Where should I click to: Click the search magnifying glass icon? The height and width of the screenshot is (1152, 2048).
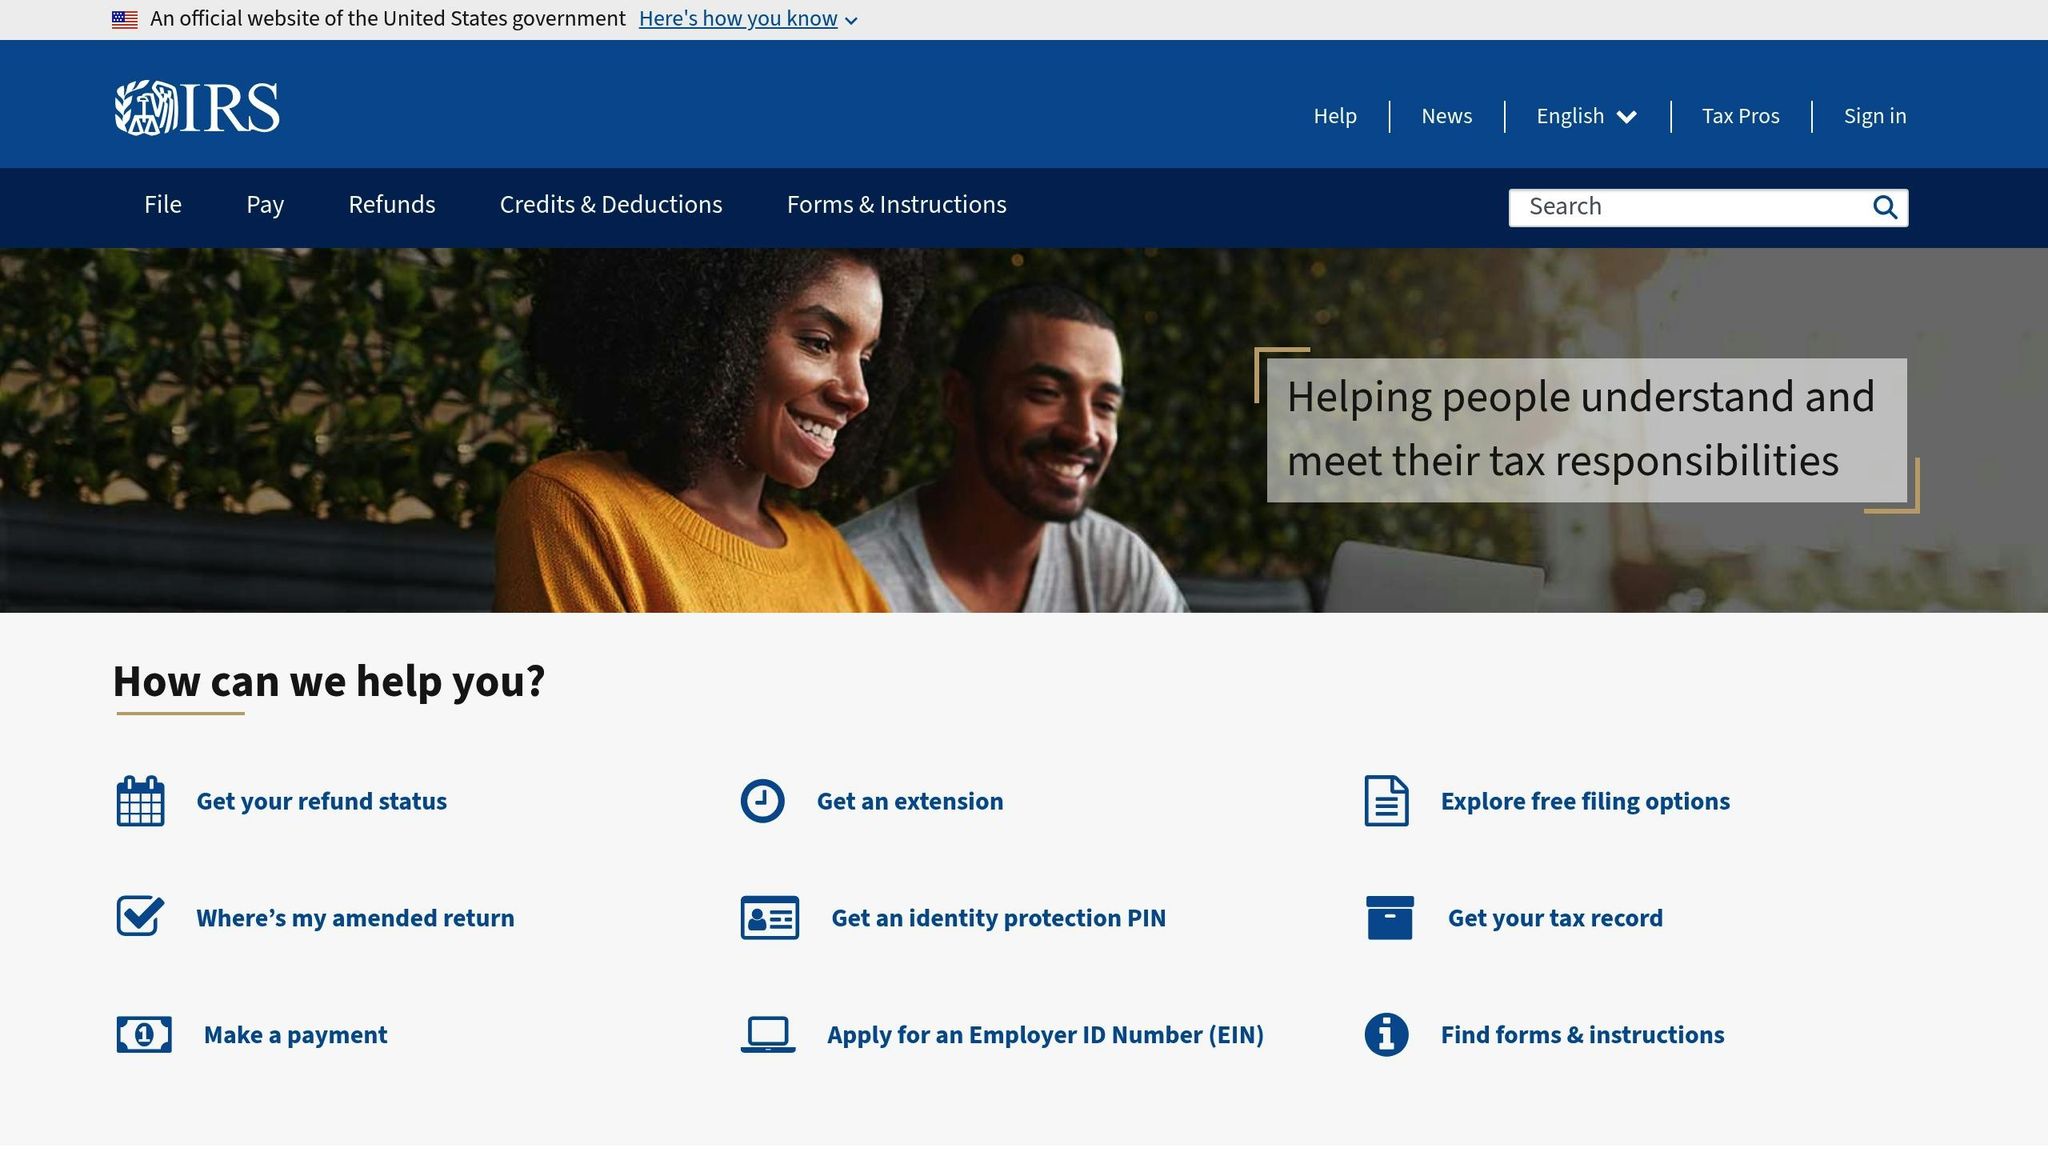[x=1886, y=207]
